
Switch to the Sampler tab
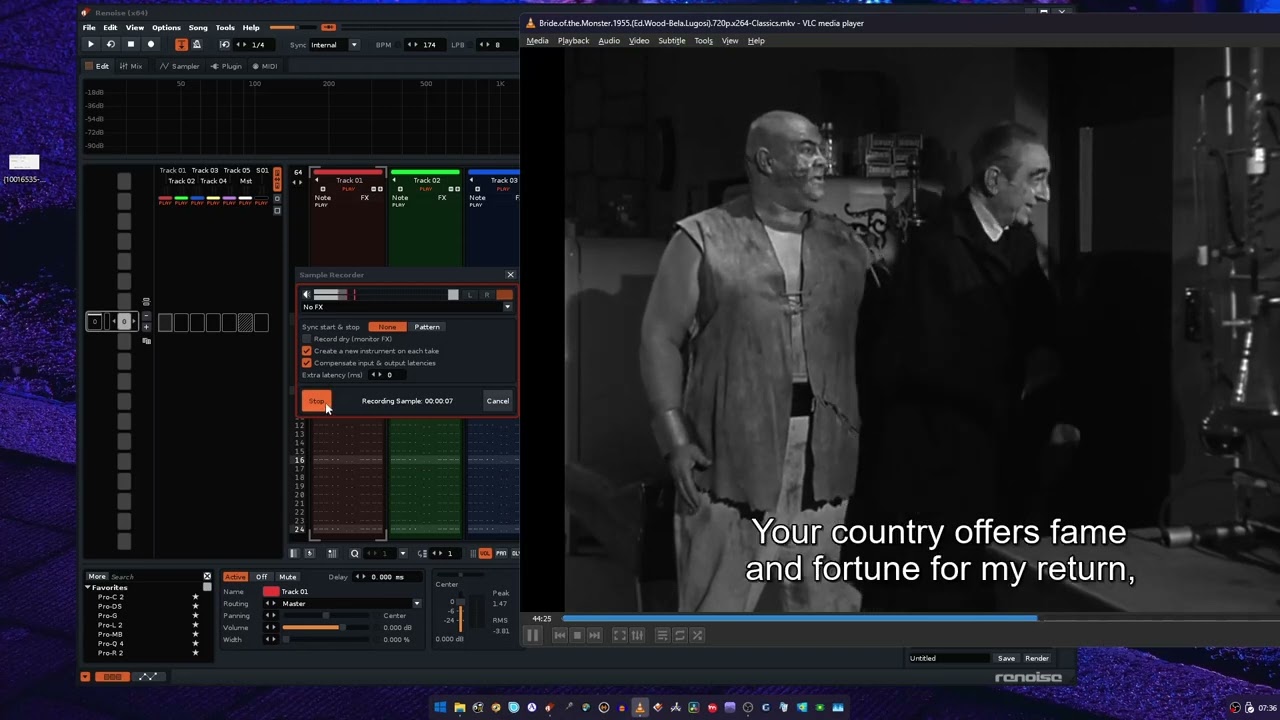click(180, 66)
